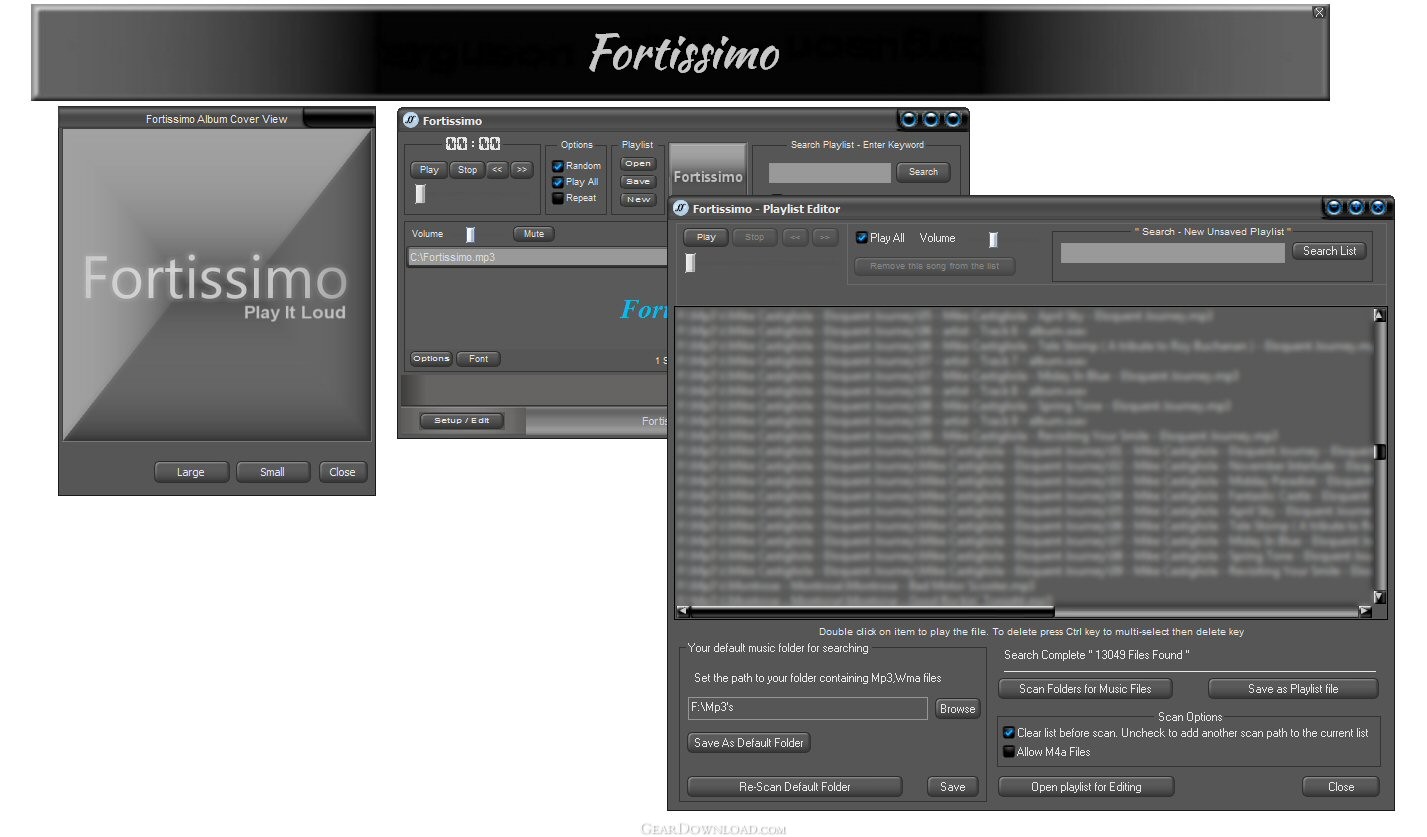1427x837 pixels.
Task: Set album cover view to Small
Action: [x=273, y=472]
